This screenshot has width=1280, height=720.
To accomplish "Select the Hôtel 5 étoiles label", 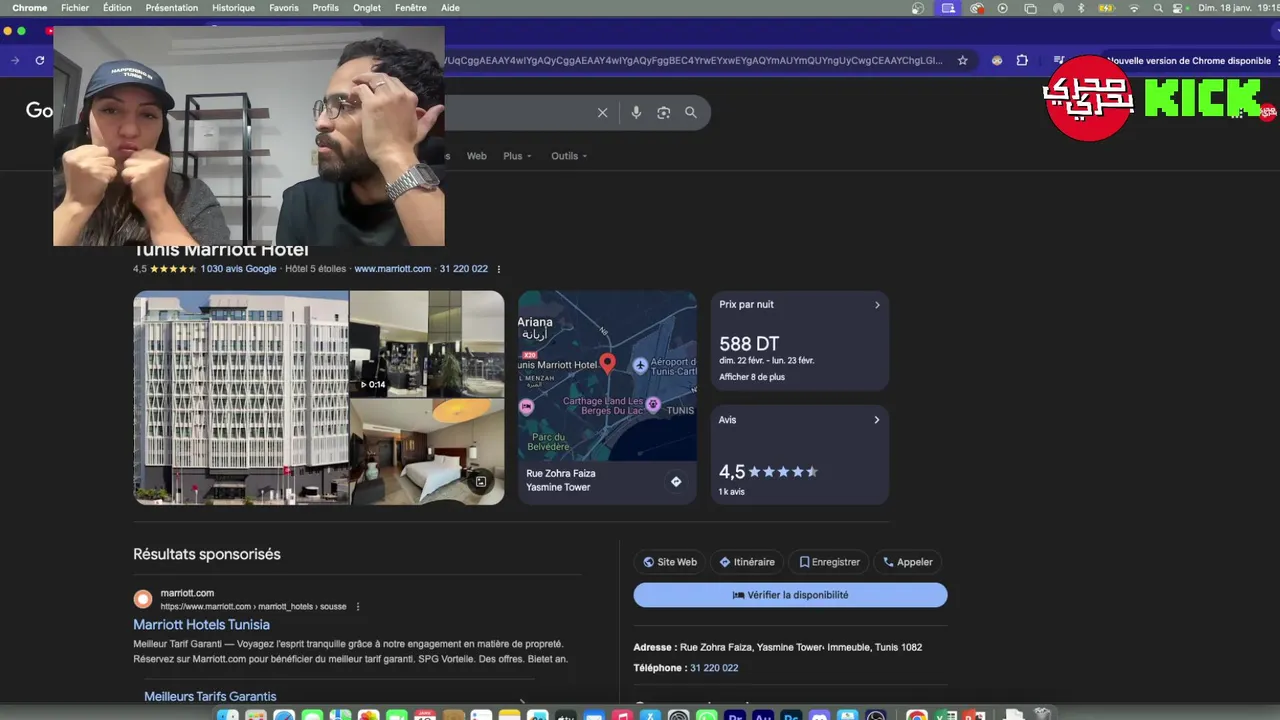I will point(315,269).
